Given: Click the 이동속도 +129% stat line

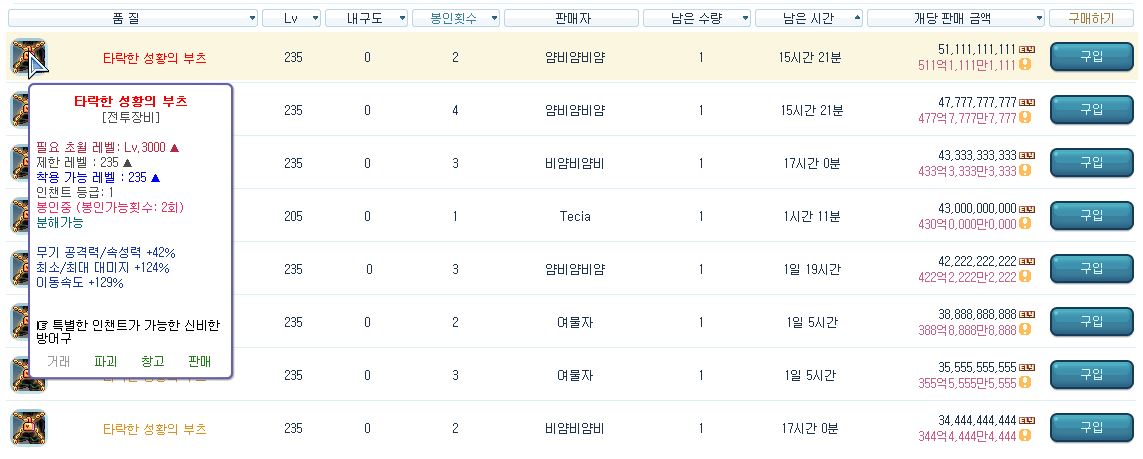Looking at the screenshot, I should point(80,282).
